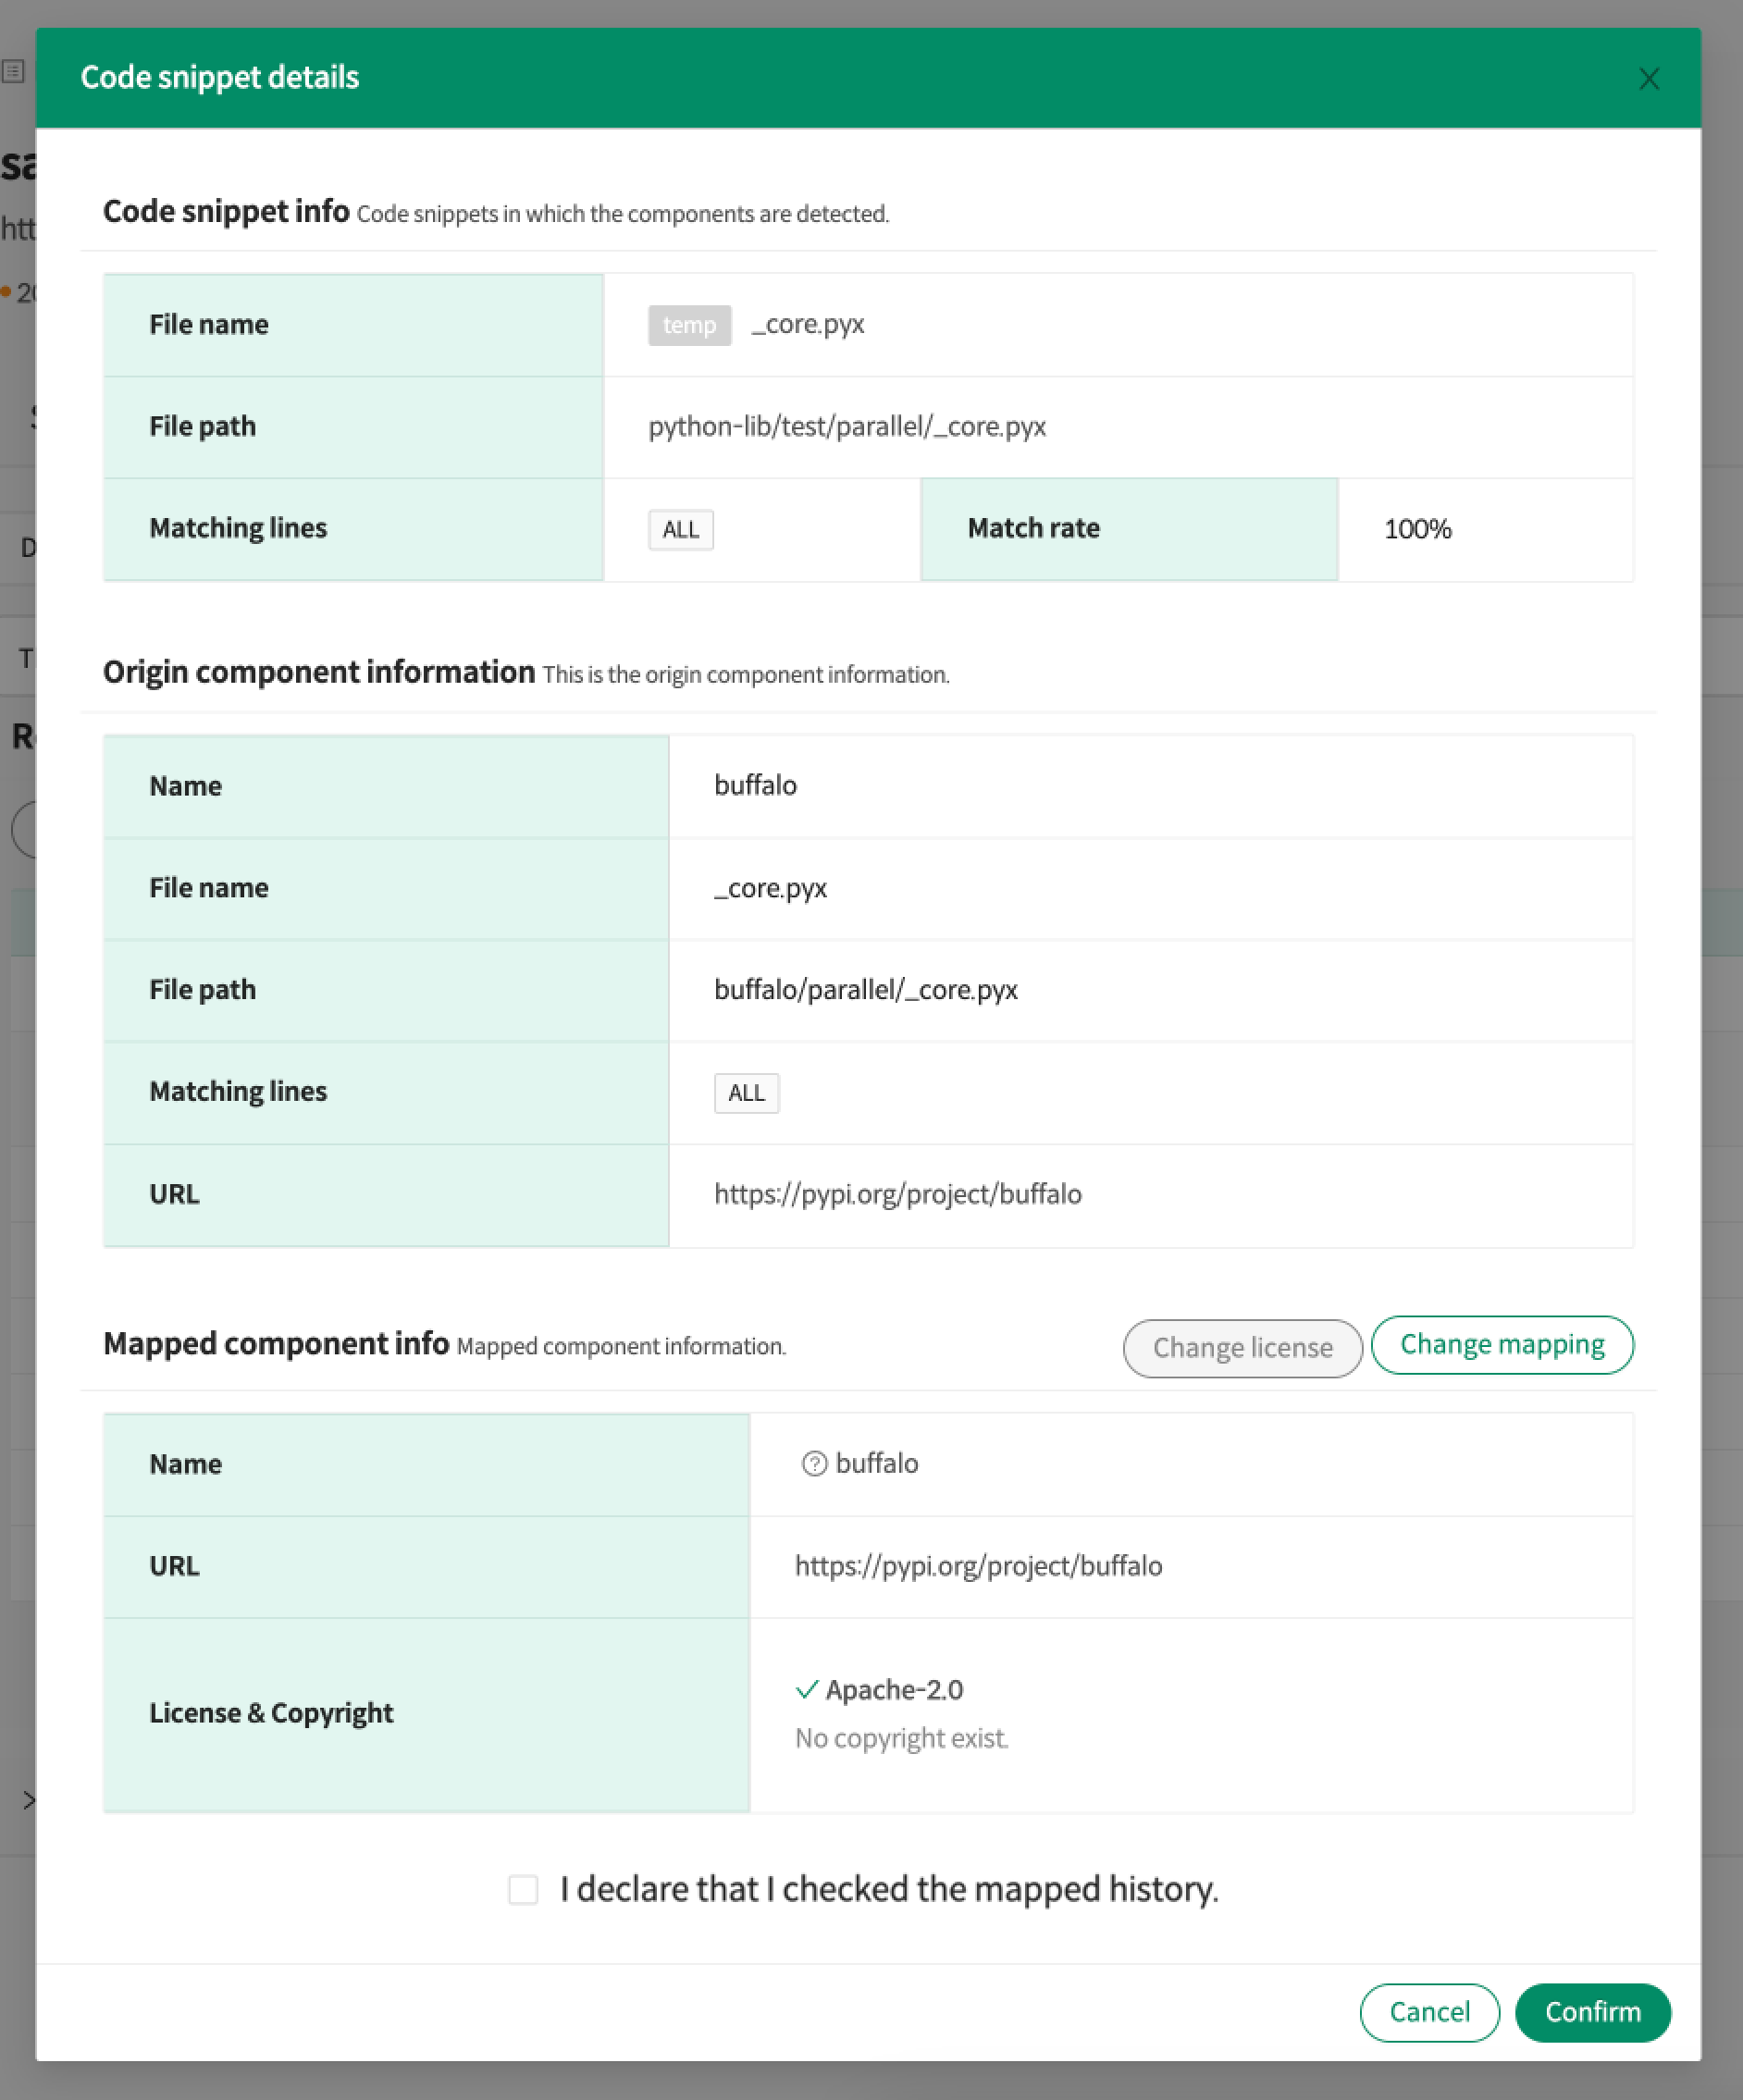Select the ALL tag in Code snippet info
Screen dimensions: 1743x2100
pos(680,529)
